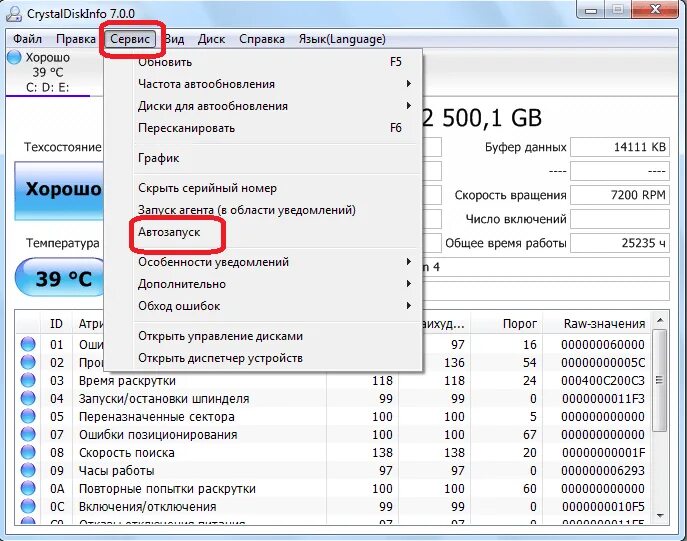Click status icon for attribute 01
This screenshot has height=541, width=687.
tap(28, 344)
